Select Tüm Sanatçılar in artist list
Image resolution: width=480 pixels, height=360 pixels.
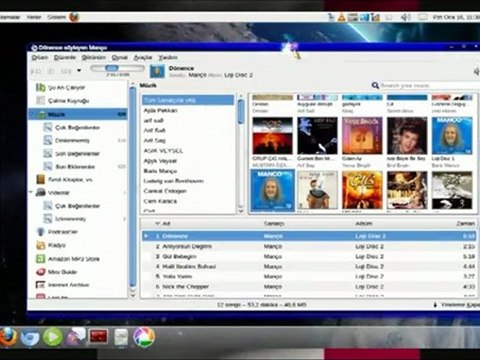188,100
